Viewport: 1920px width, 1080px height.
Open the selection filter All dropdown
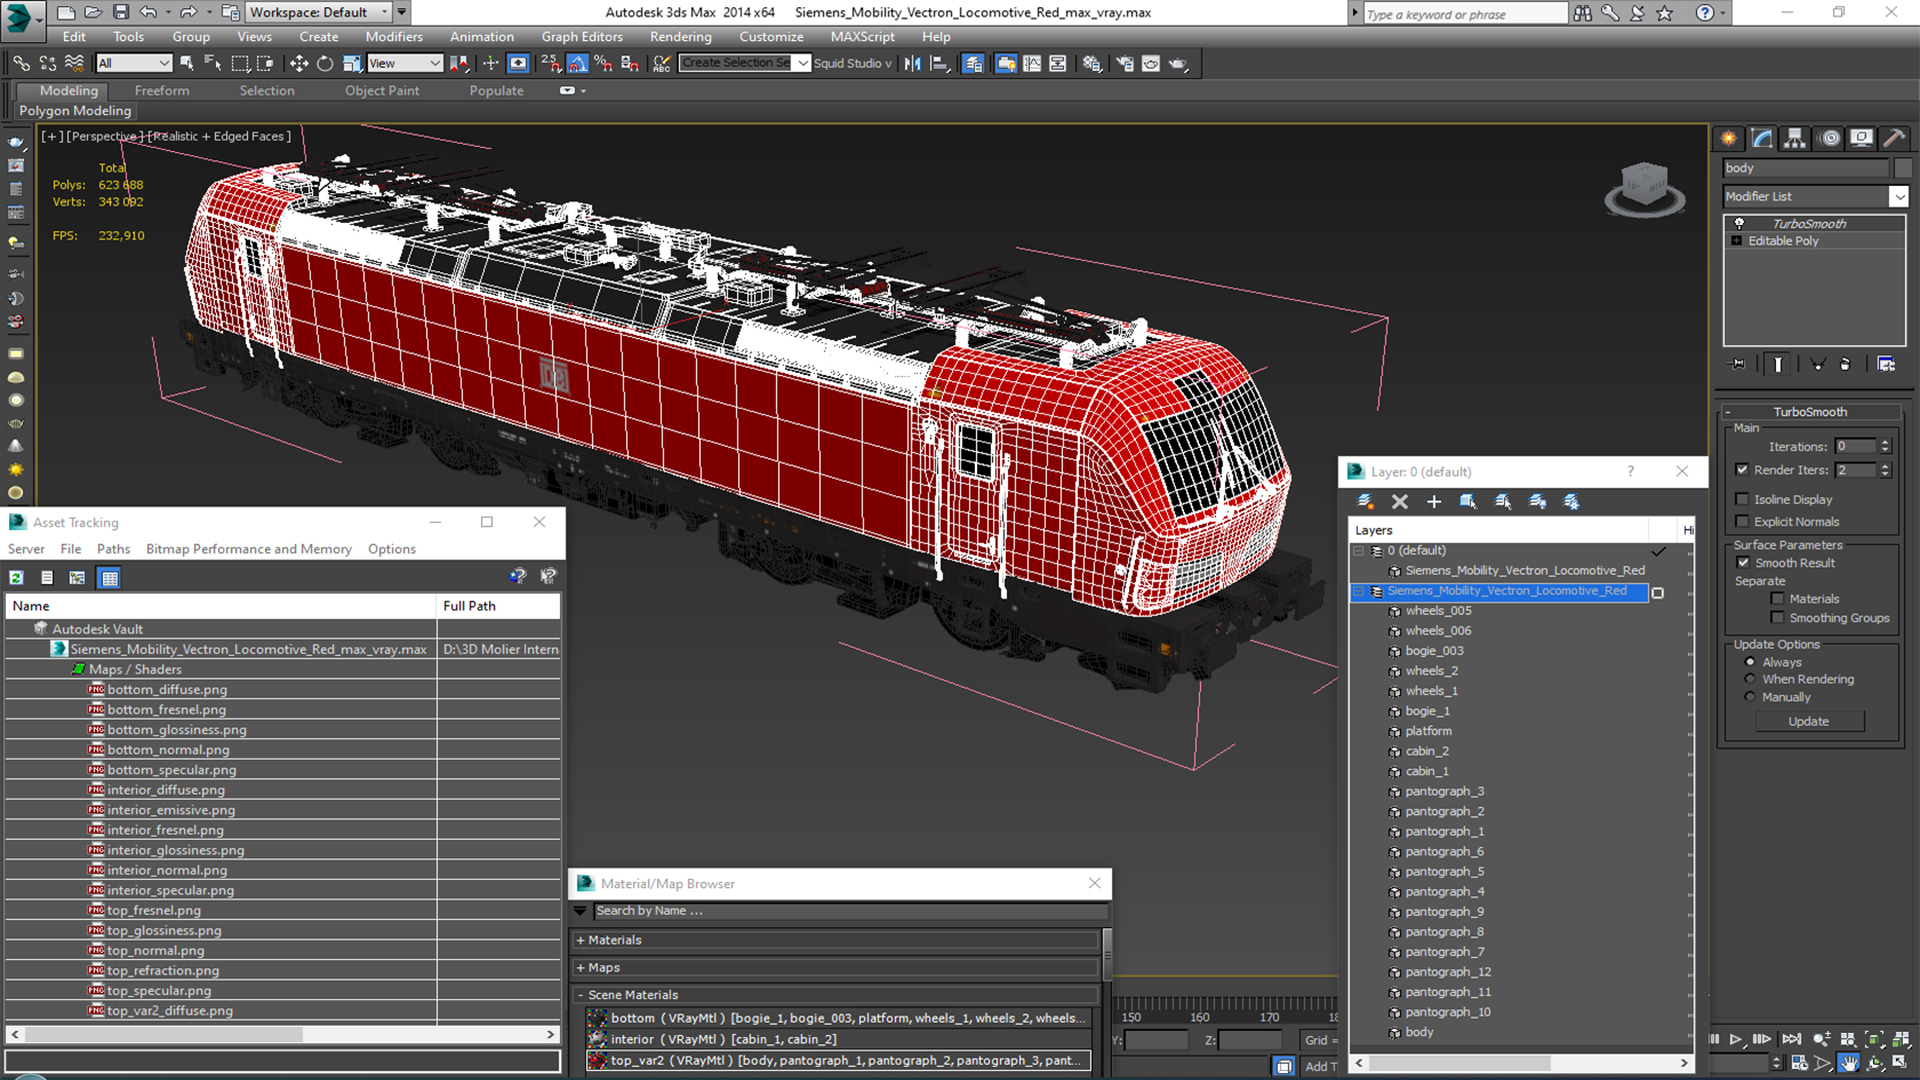click(x=134, y=63)
